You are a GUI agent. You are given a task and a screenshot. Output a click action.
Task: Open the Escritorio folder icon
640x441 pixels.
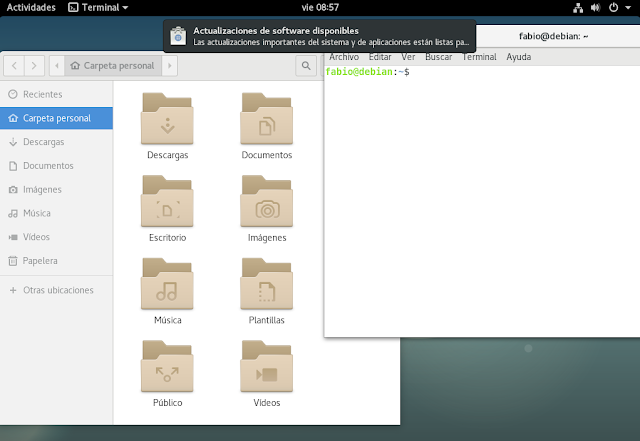pos(167,201)
